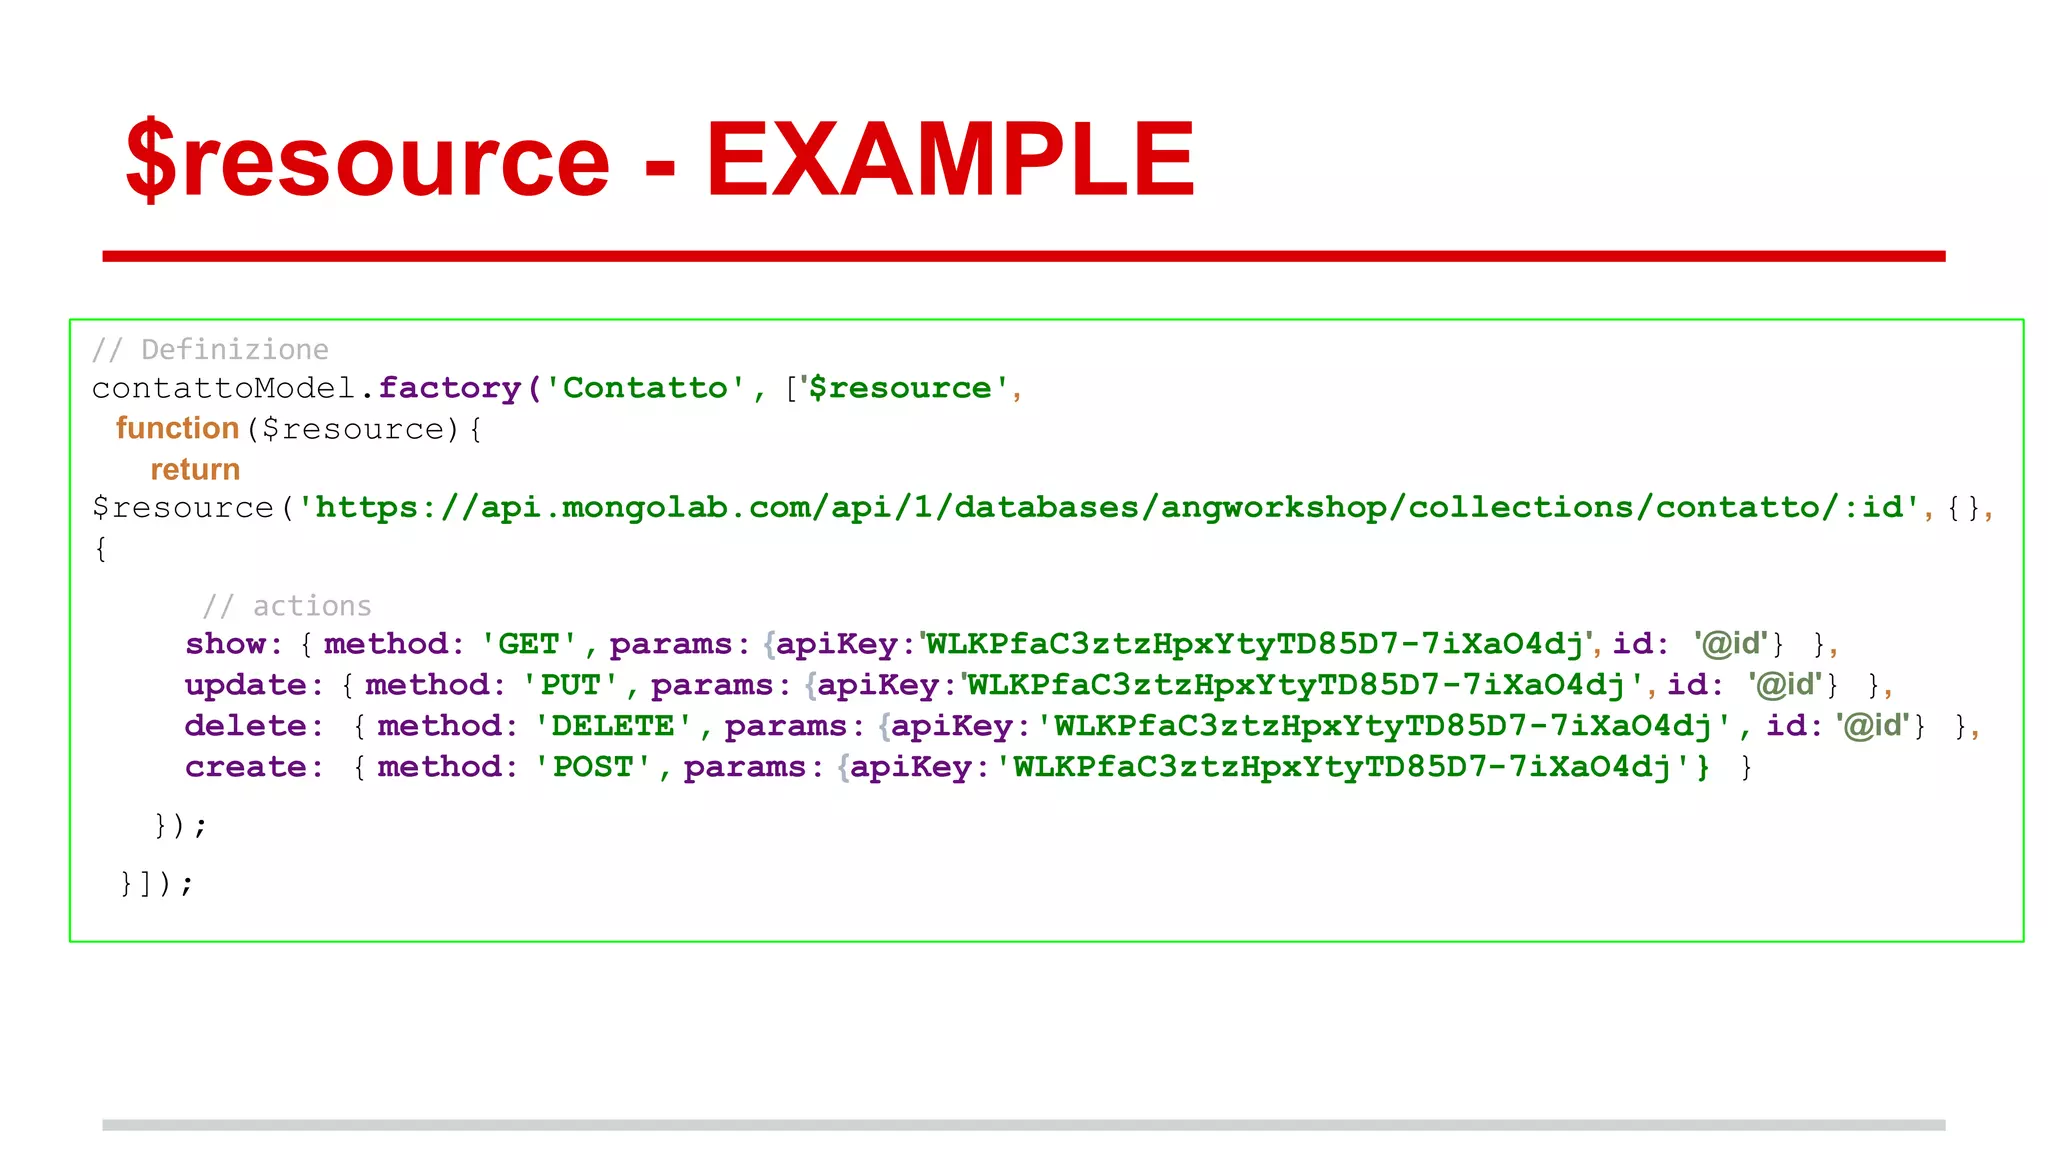Click the 'create:' action name
Viewport: 2048px width, 1152px height.
(x=254, y=767)
